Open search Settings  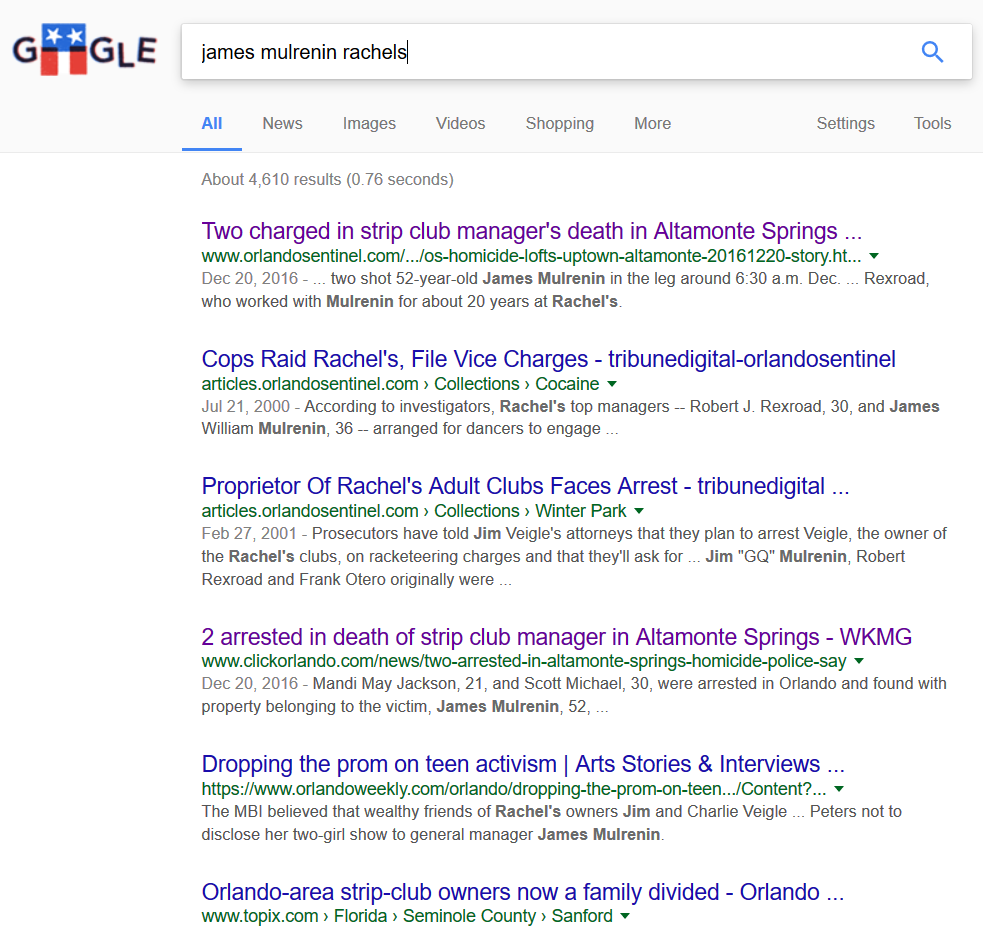pos(846,124)
